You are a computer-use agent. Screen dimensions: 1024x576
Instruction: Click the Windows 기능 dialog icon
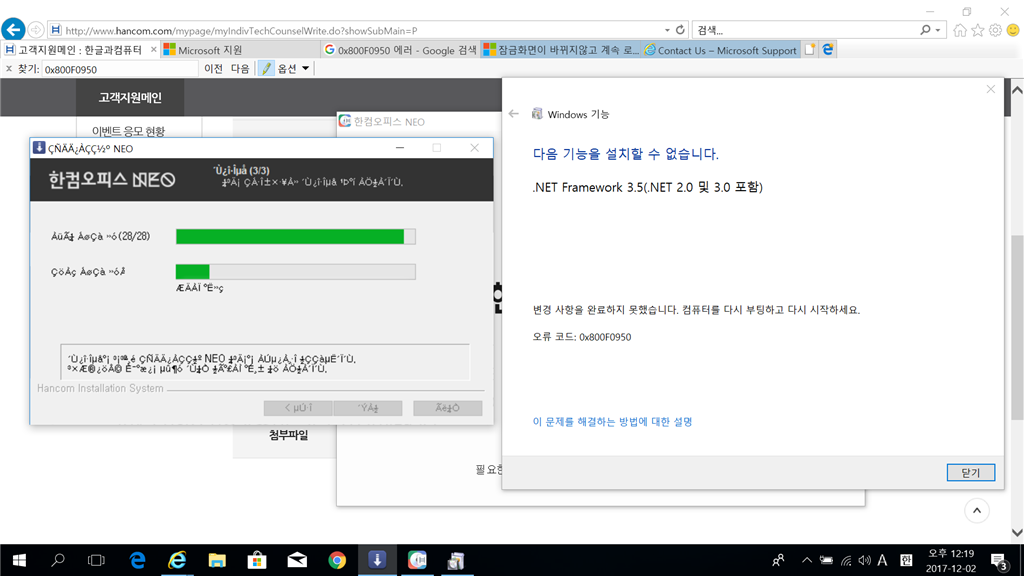537,114
